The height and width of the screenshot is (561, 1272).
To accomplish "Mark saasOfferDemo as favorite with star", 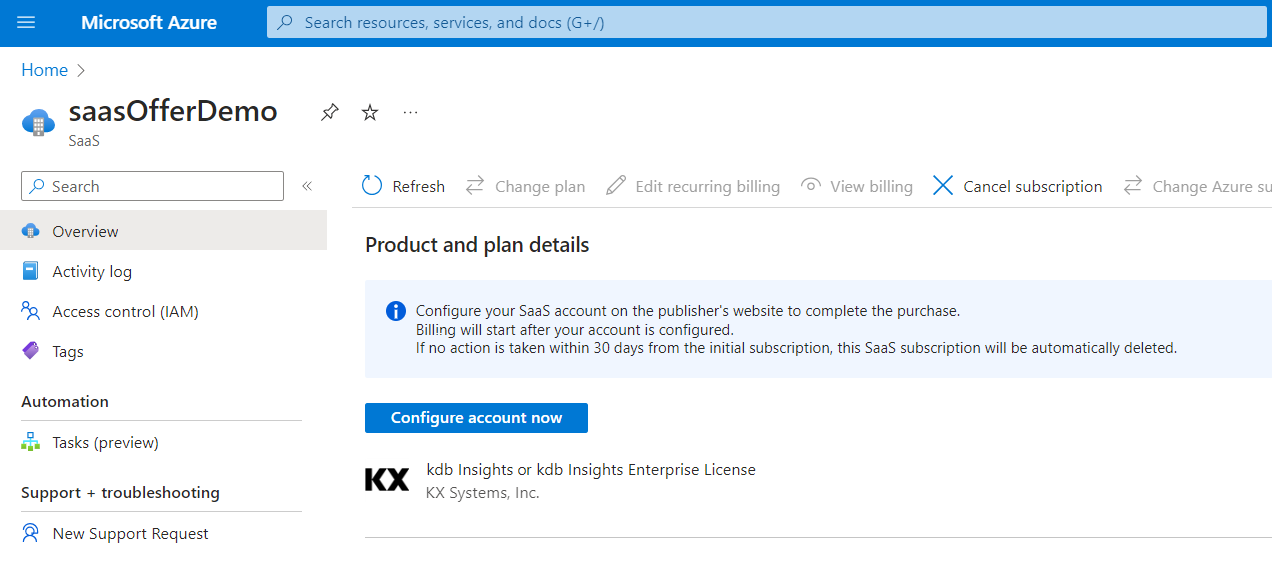I will pos(370,113).
